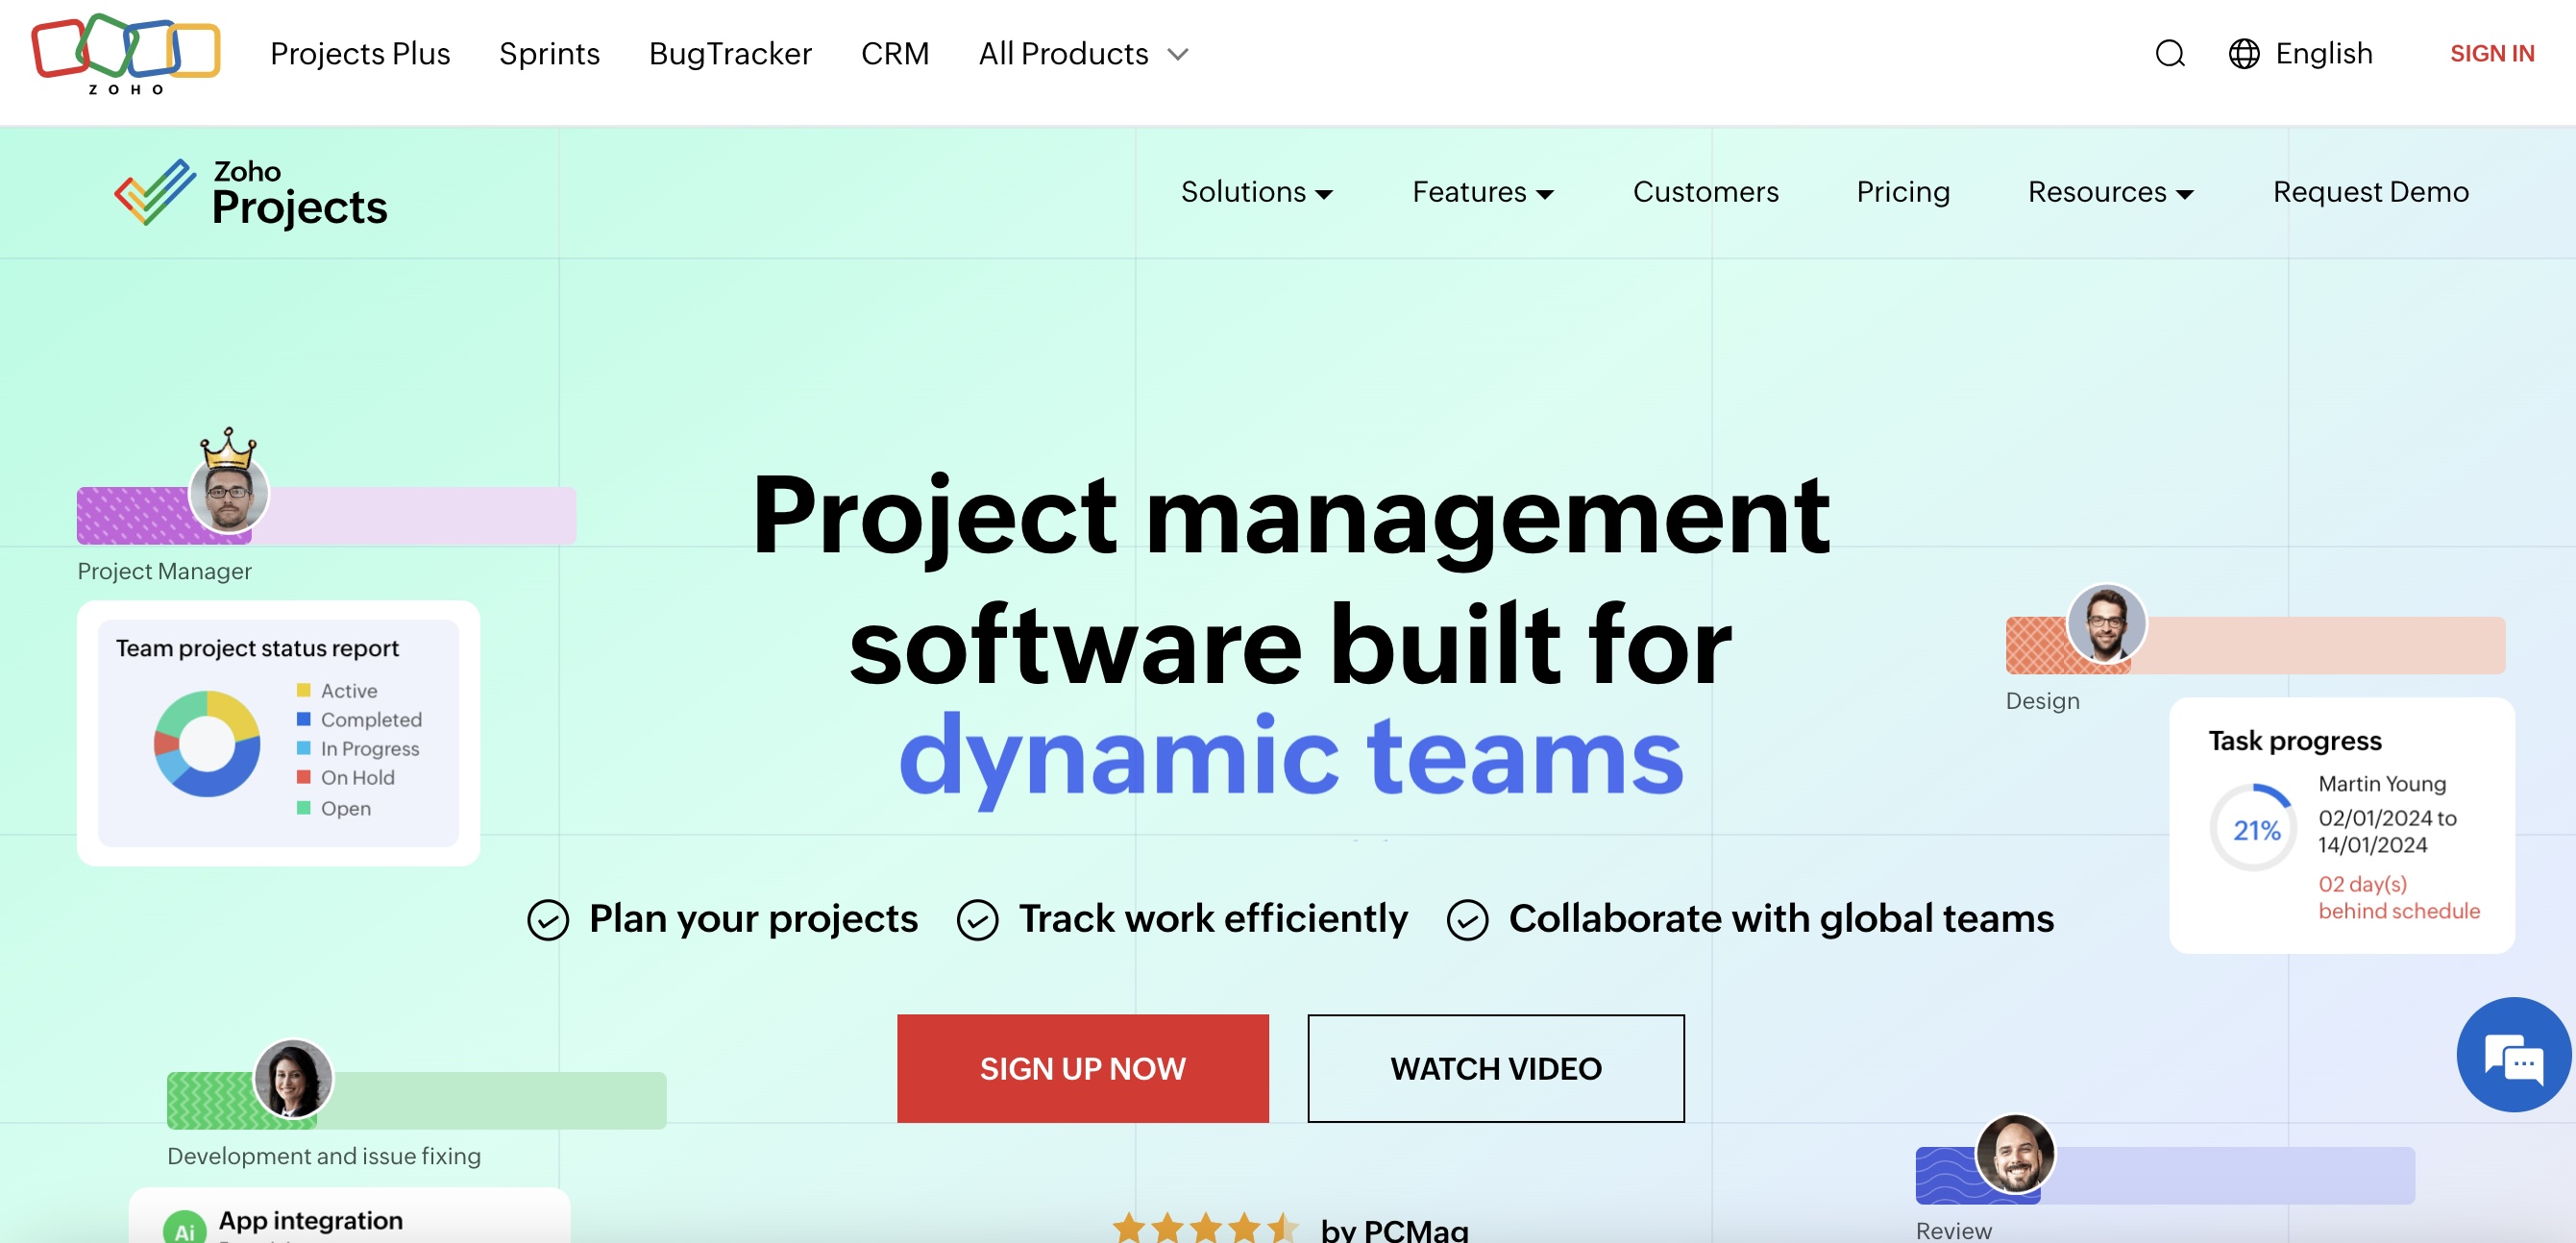Click the check icon beside Plan your projects
Viewport: 2576px width, 1243px height.
tap(548, 920)
